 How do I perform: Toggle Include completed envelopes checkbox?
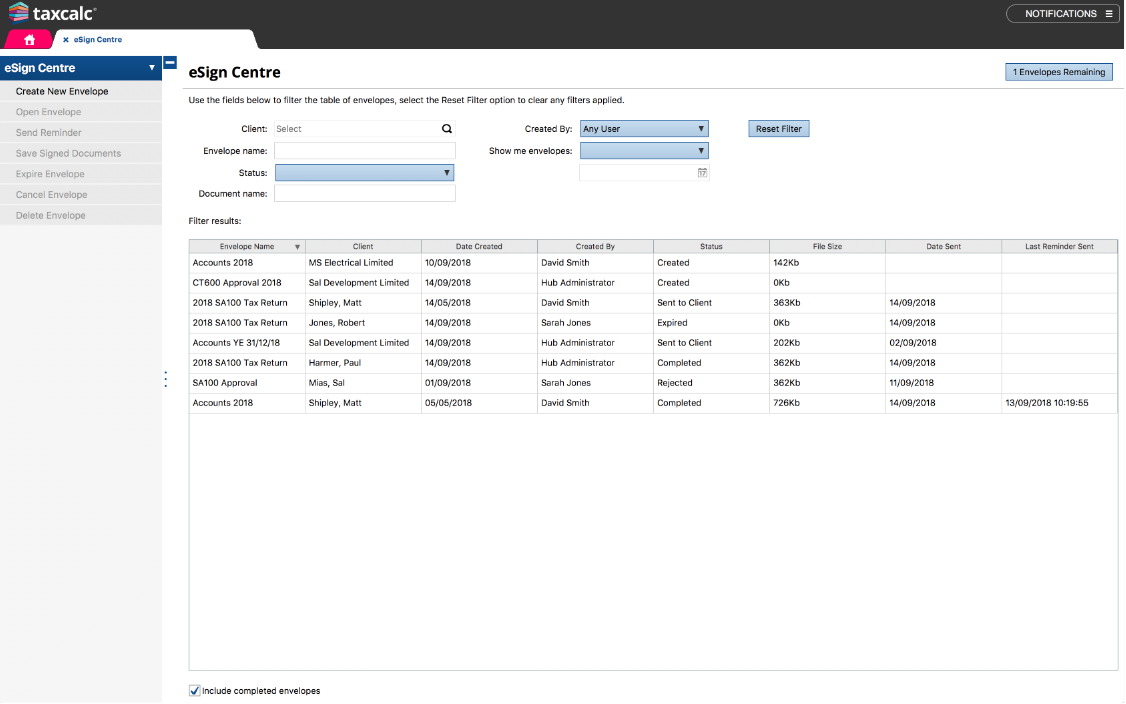(x=195, y=690)
